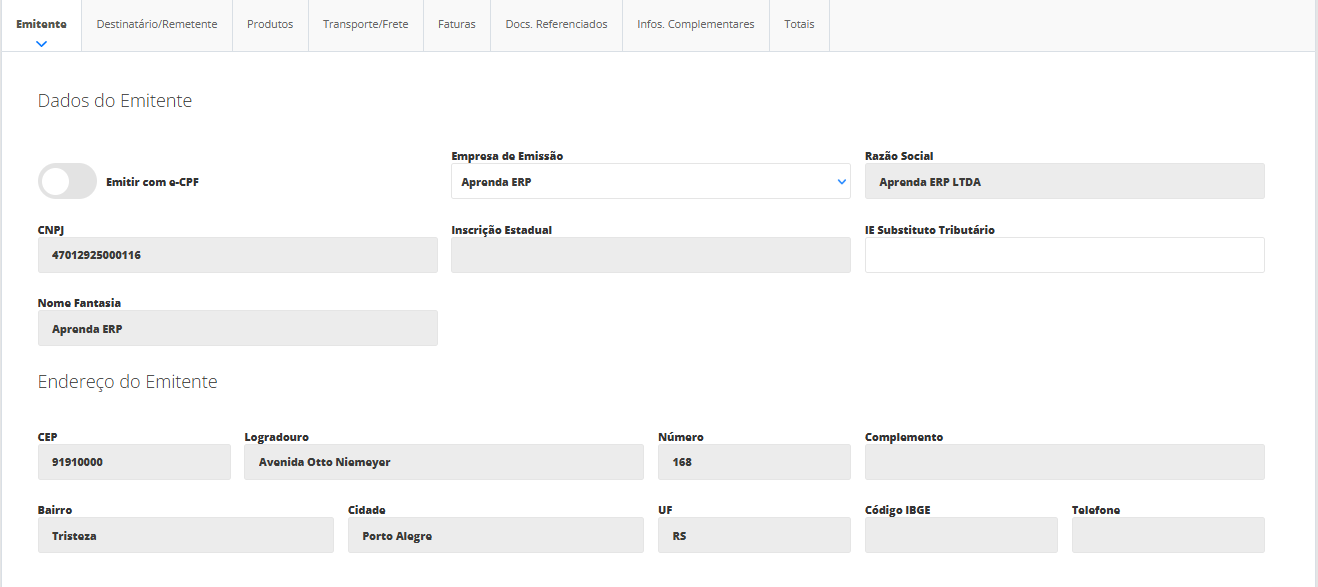Image resolution: width=1318 pixels, height=587 pixels.
Task: Click the CEP field showing 91910000
Action: pyautogui.click(x=134, y=462)
